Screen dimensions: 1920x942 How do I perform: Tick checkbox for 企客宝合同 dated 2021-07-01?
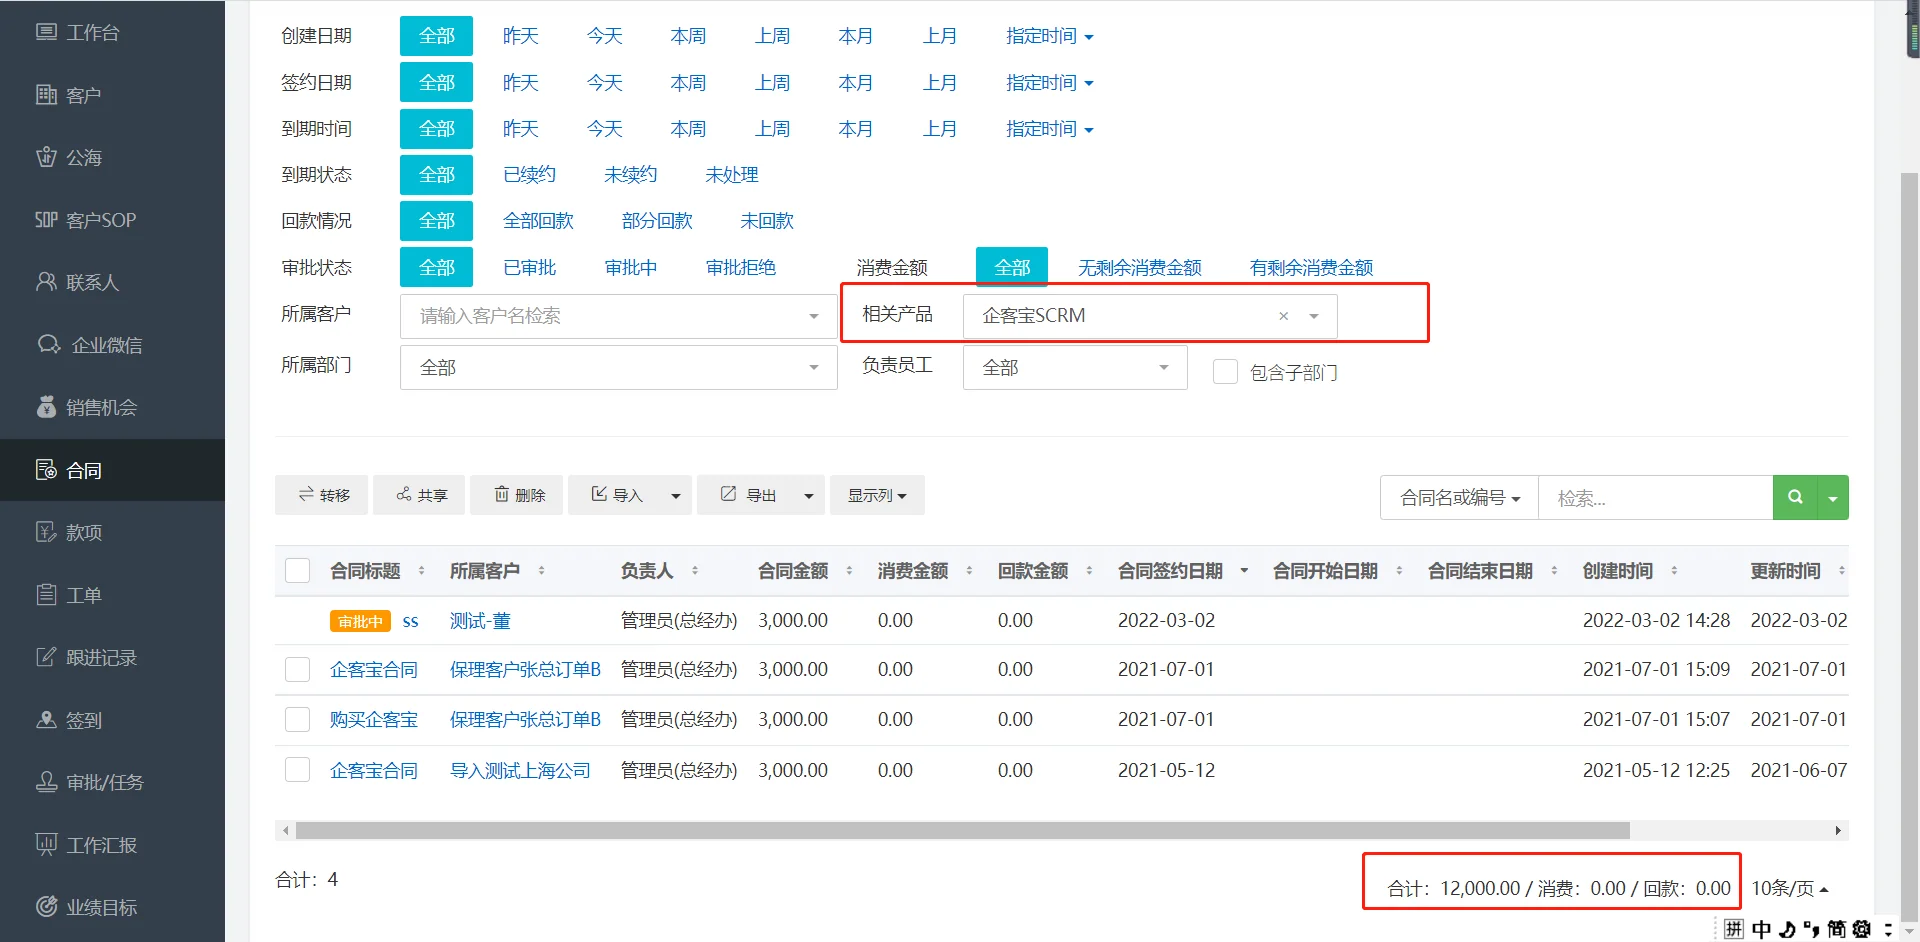click(x=298, y=670)
